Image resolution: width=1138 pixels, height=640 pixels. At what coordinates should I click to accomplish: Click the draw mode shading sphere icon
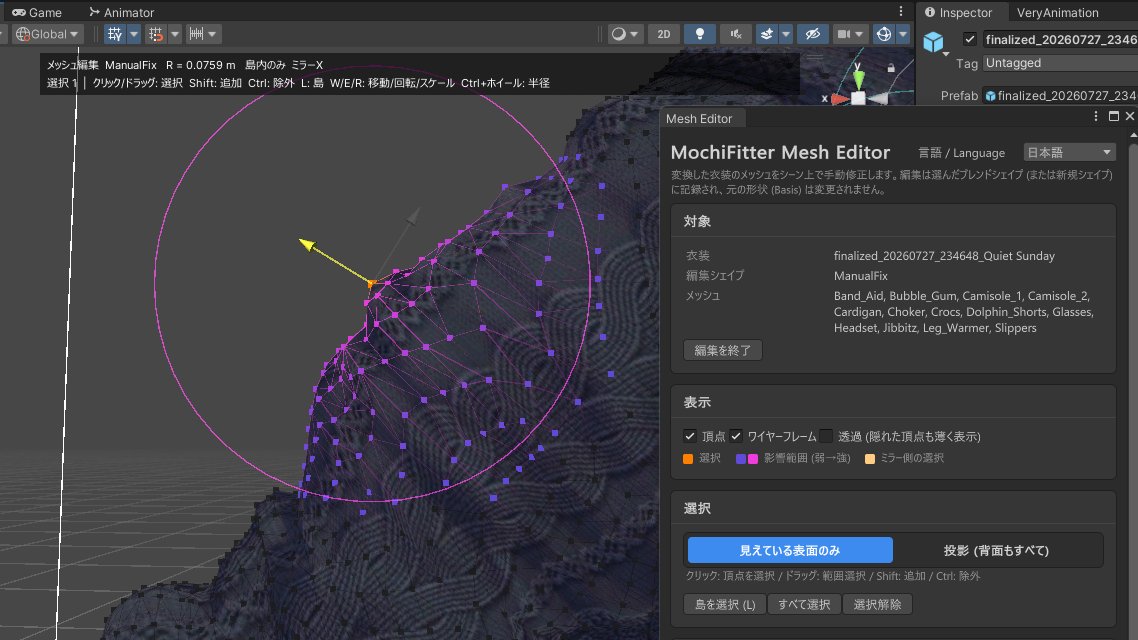(x=618, y=34)
